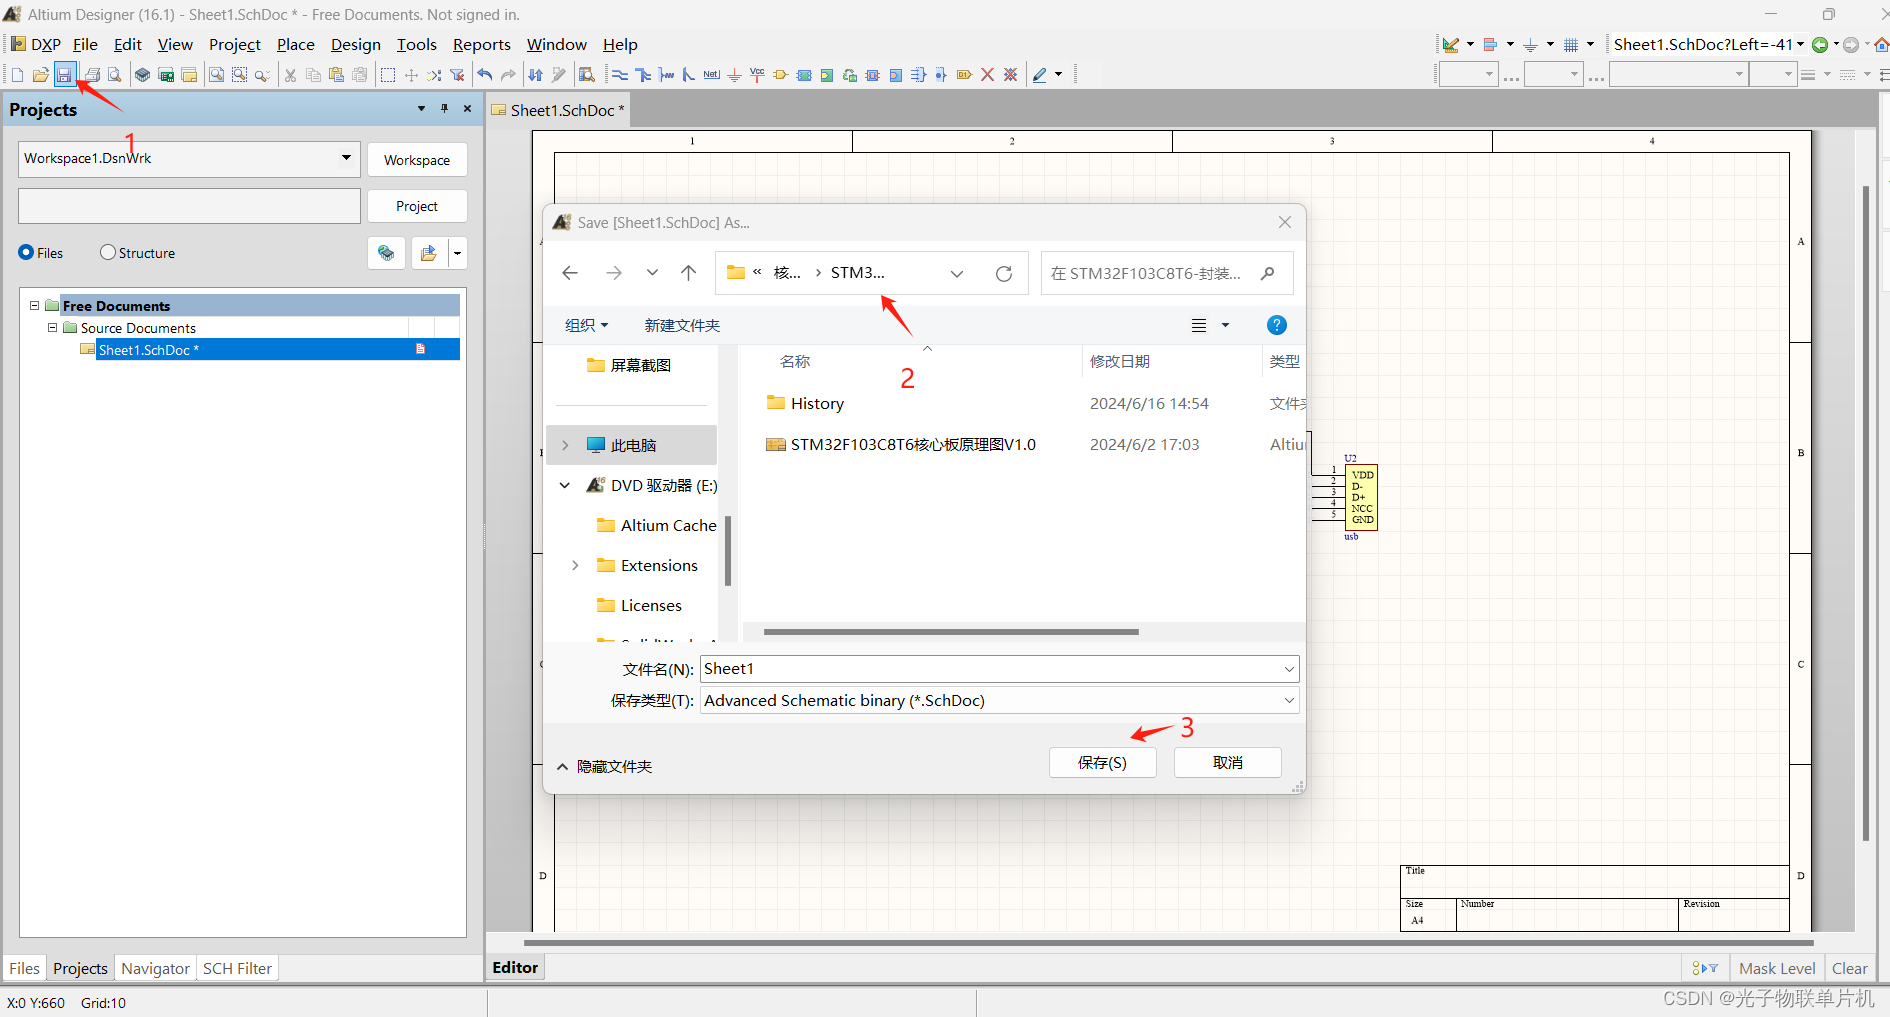Viewport: 1890px width, 1017px height.
Task: Click the Redo arrow icon
Action: 508,75
